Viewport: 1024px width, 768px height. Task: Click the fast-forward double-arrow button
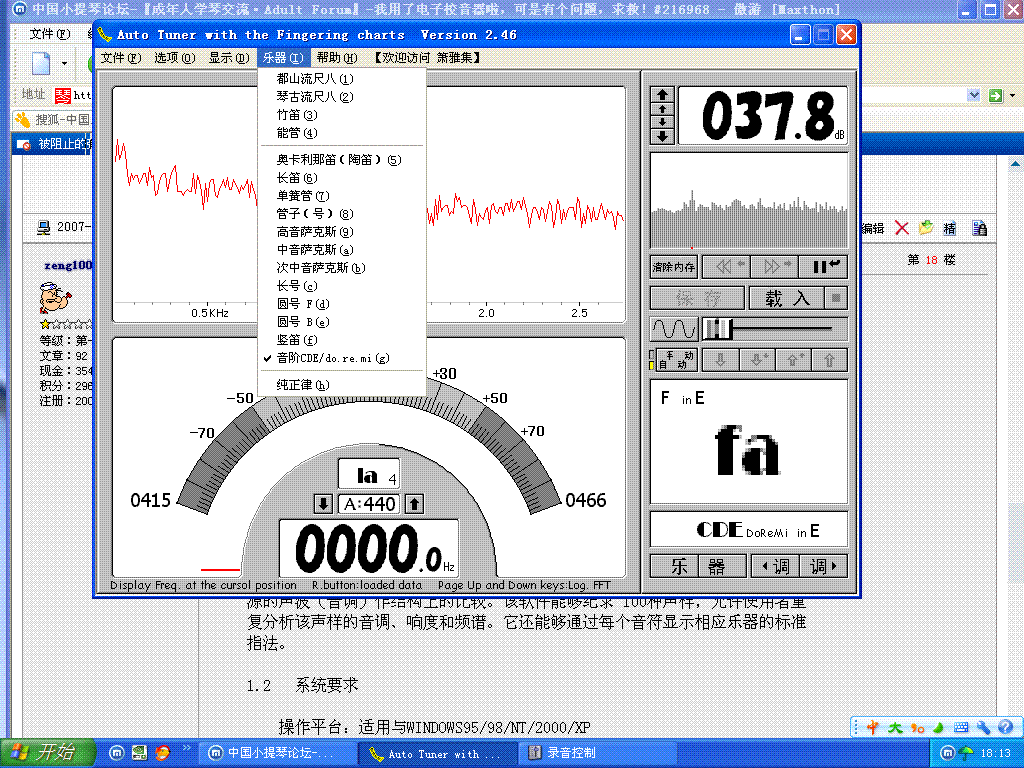[776, 266]
